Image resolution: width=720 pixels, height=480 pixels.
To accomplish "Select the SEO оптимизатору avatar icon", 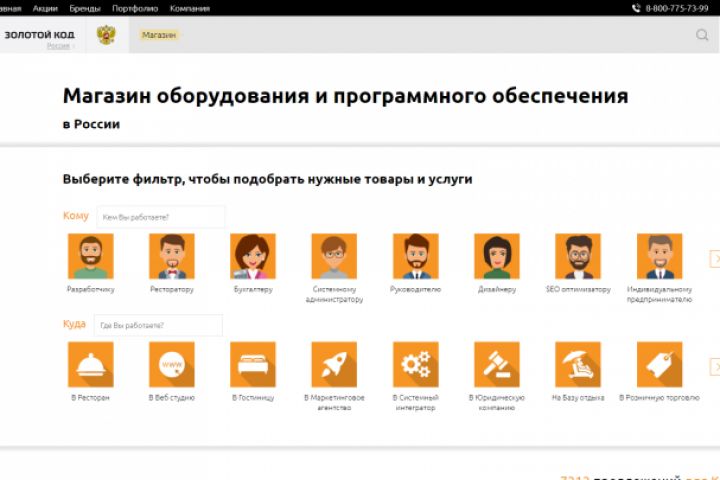I will (578, 256).
